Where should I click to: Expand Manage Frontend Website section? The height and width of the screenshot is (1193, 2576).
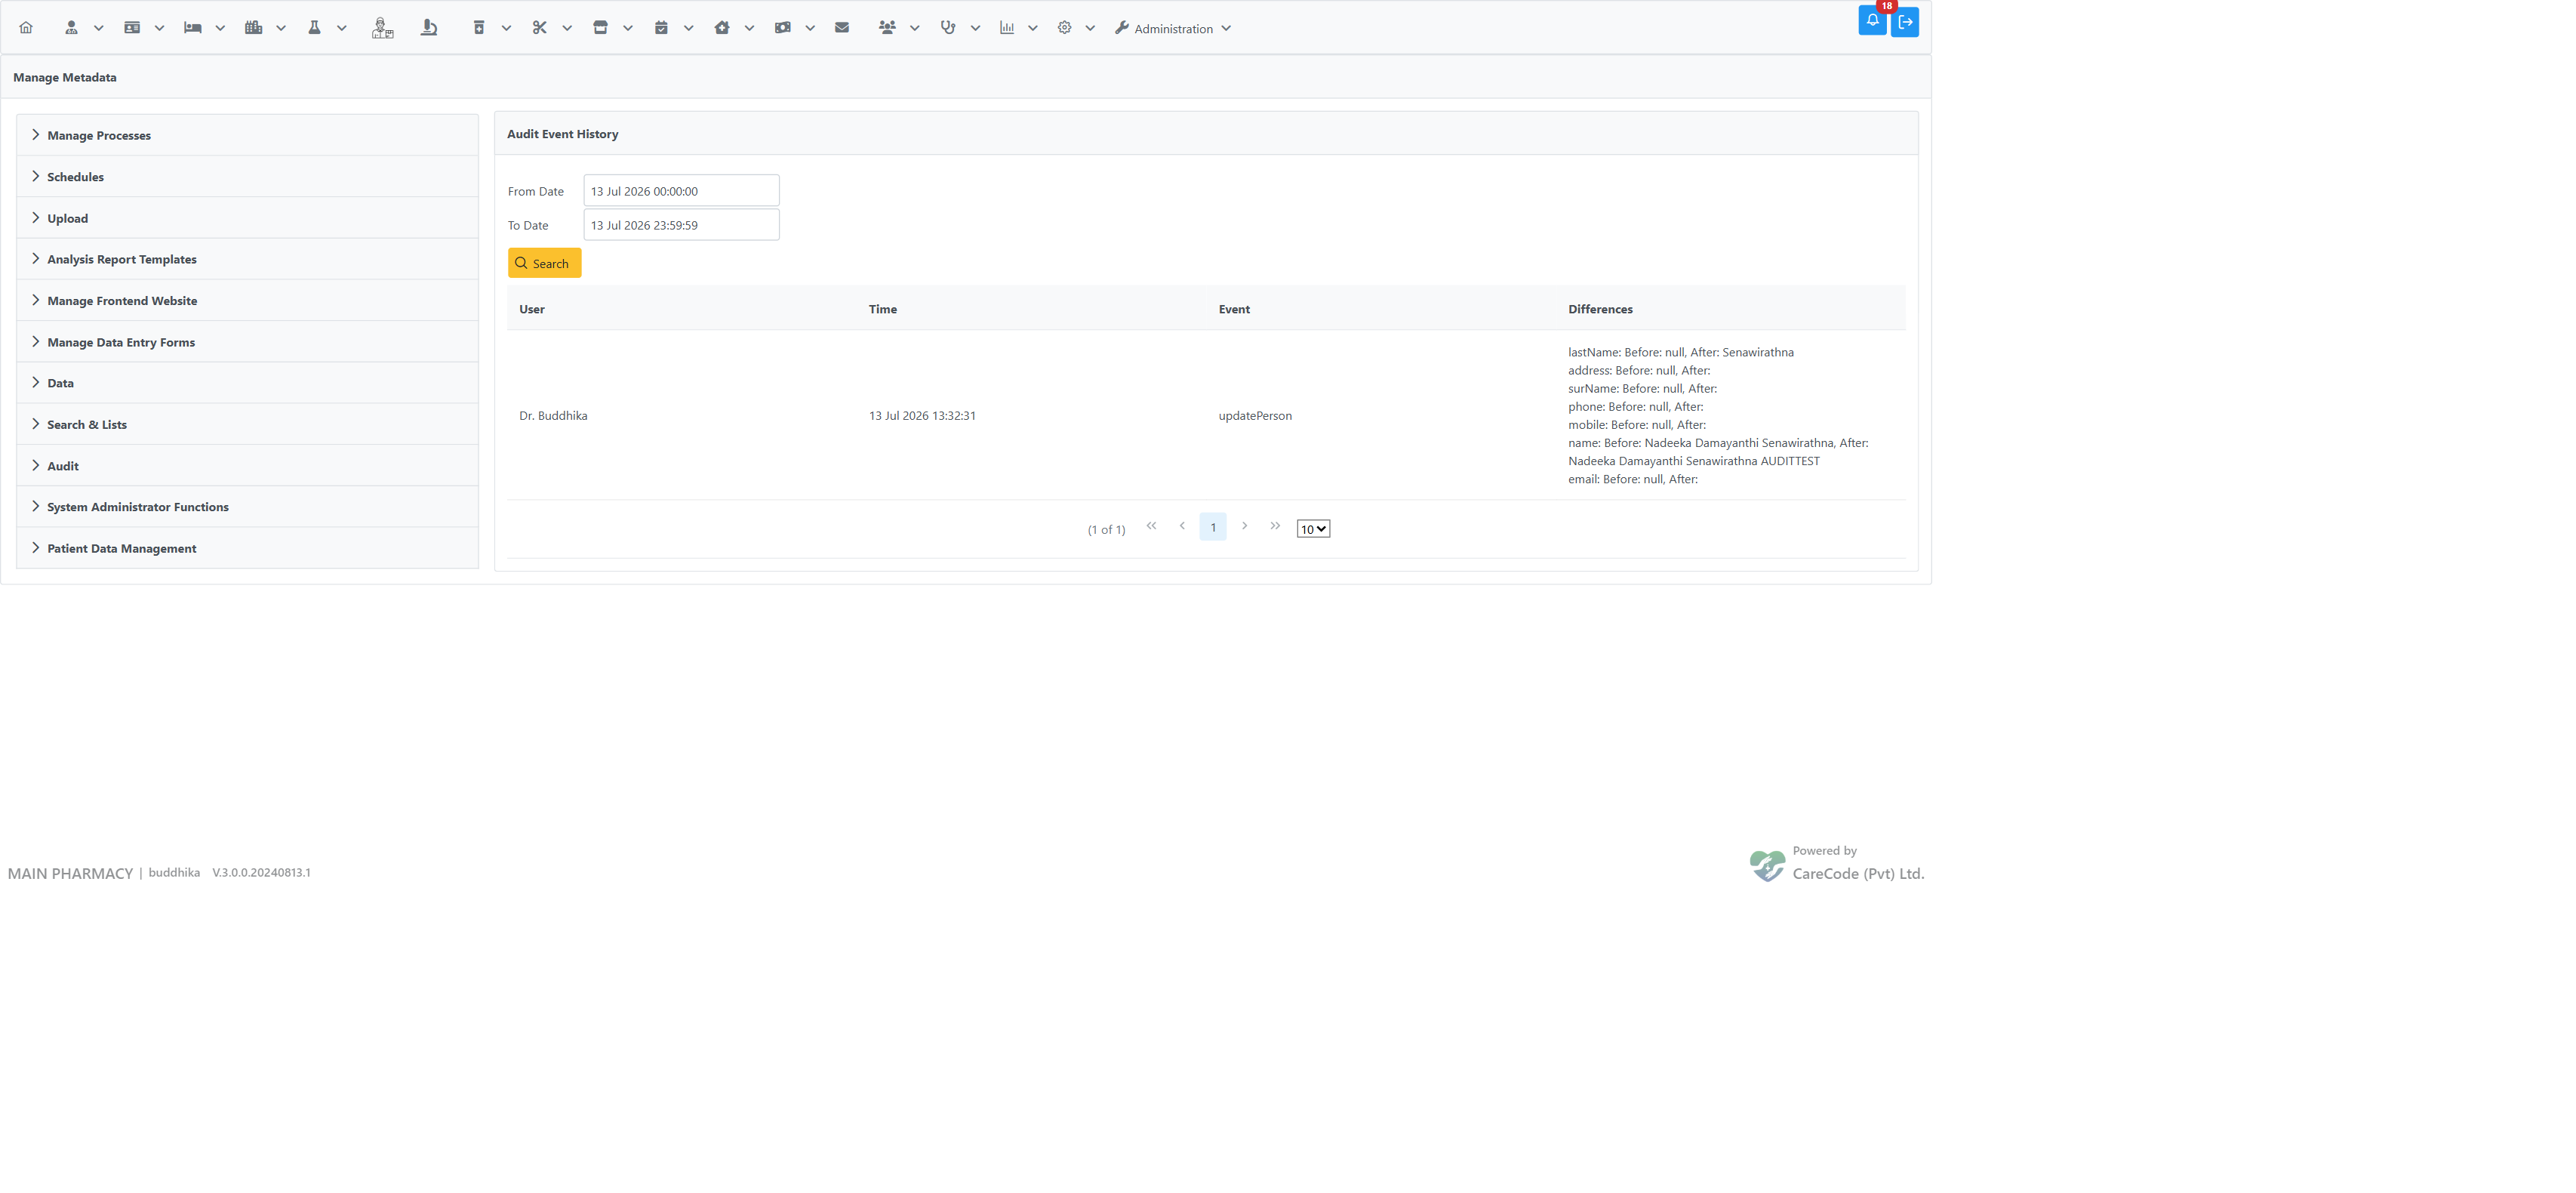[247, 301]
